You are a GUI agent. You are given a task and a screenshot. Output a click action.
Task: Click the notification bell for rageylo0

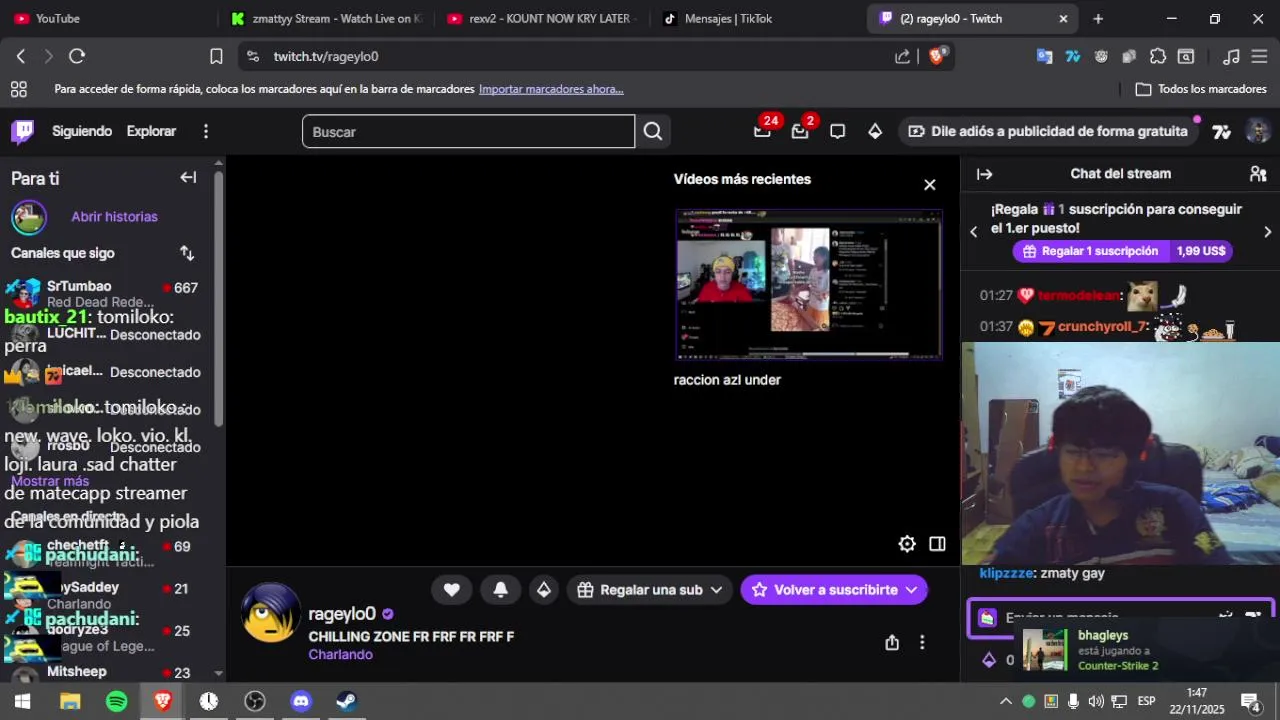point(501,590)
